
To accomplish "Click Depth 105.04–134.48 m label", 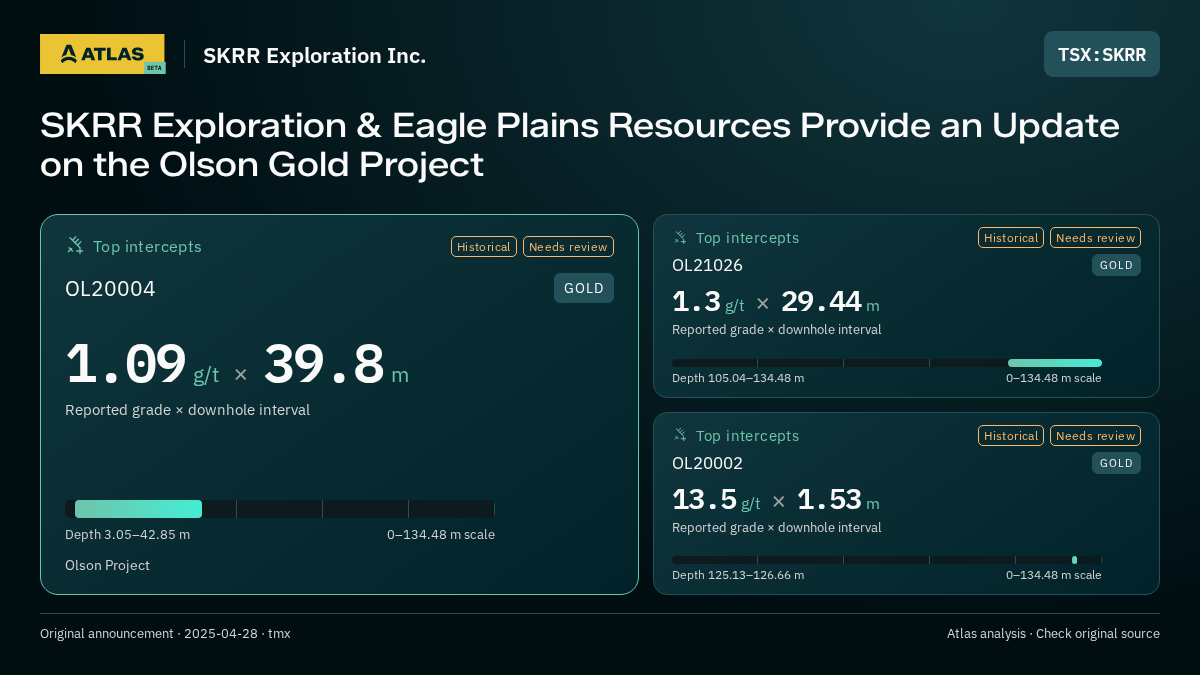I will tap(738, 378).
